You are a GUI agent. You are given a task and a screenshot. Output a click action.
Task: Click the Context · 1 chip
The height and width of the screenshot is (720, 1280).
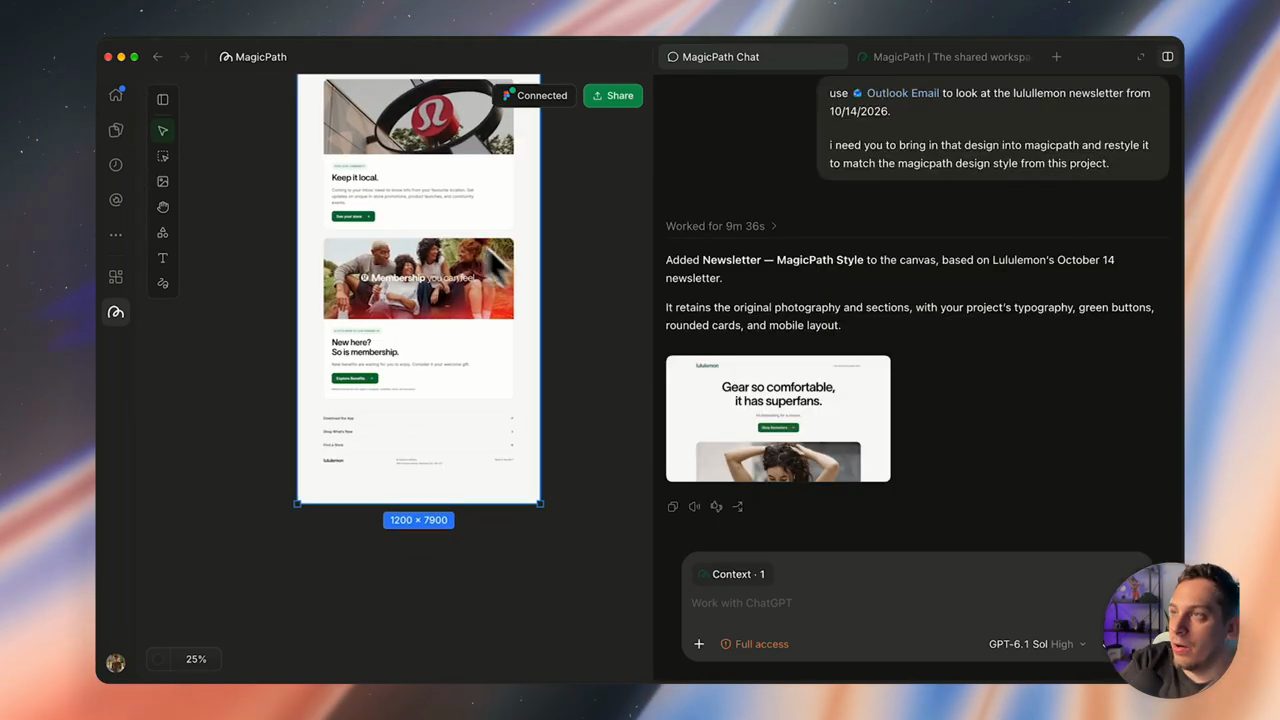pos(731,574)
